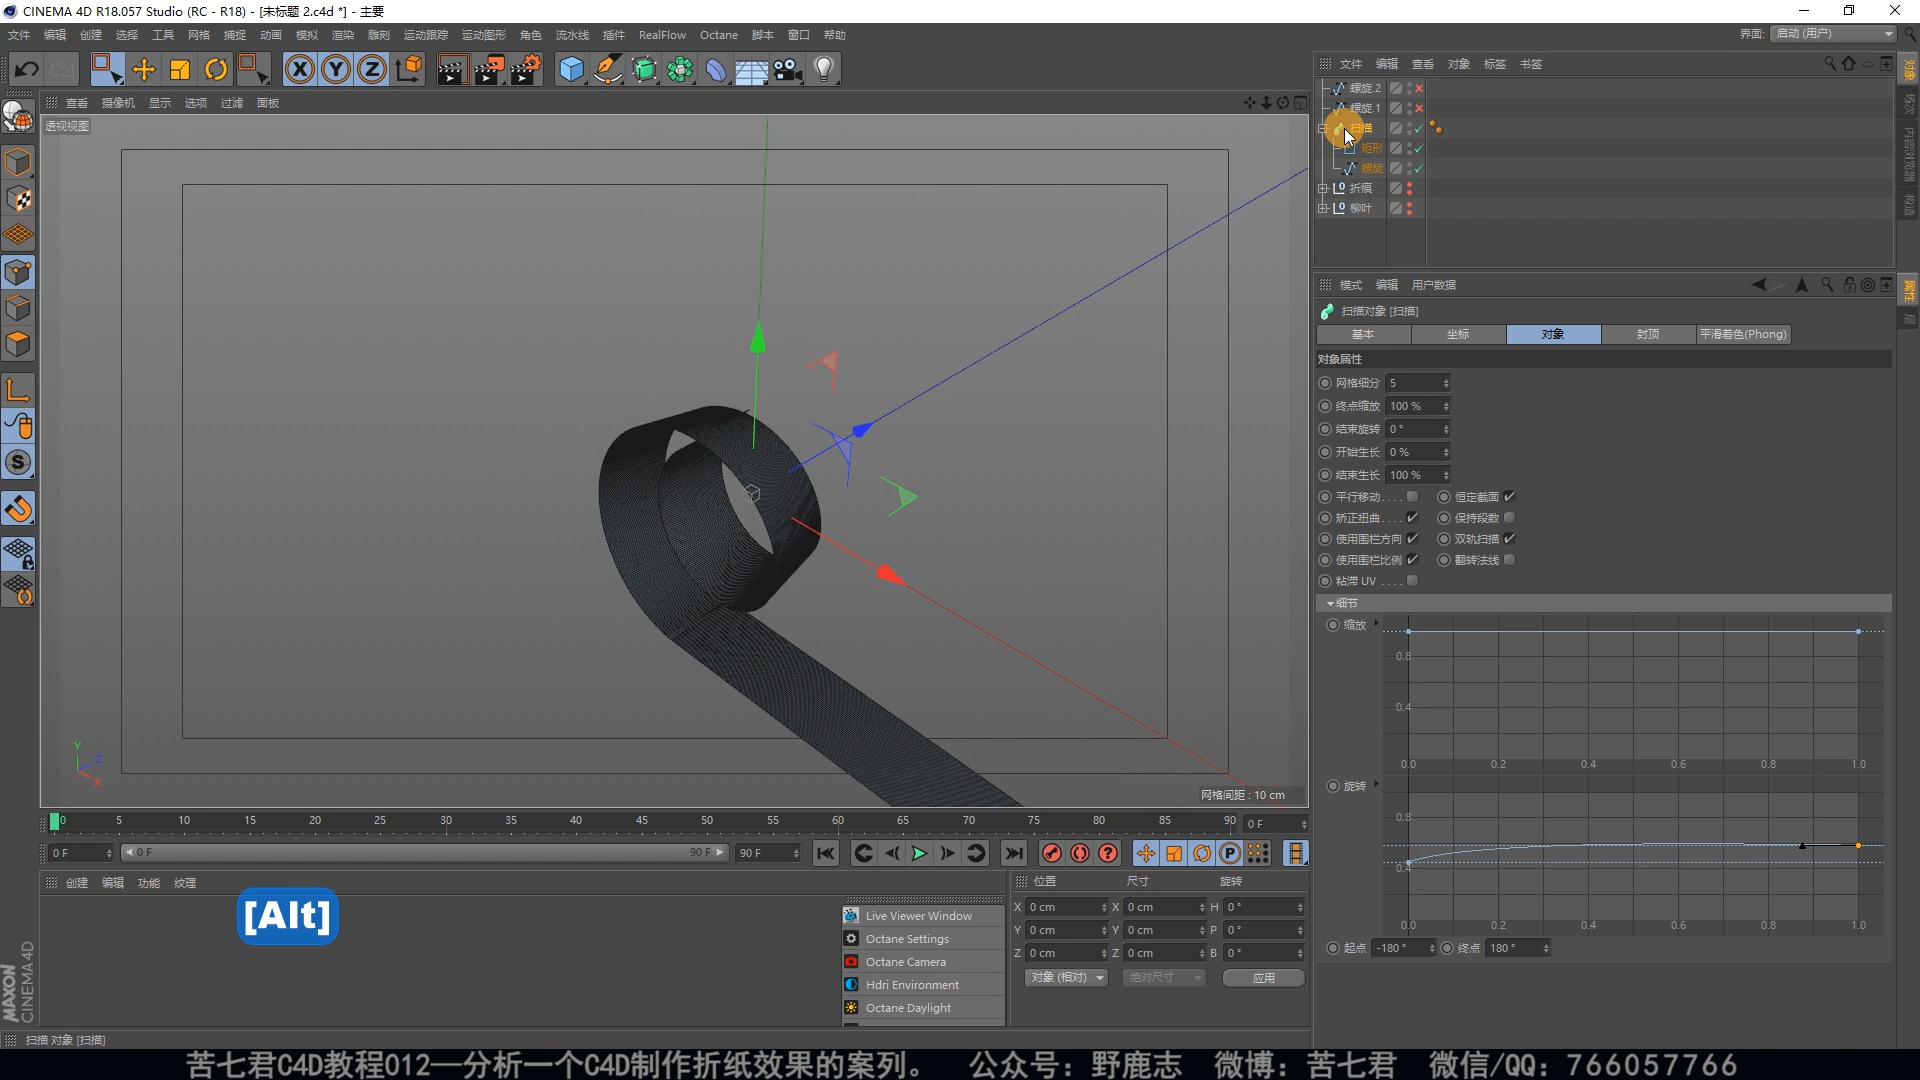Click the X position 0 cm field
Image resolution: width=1920 pixels, height=1080 pixels.
[1066, 907]
